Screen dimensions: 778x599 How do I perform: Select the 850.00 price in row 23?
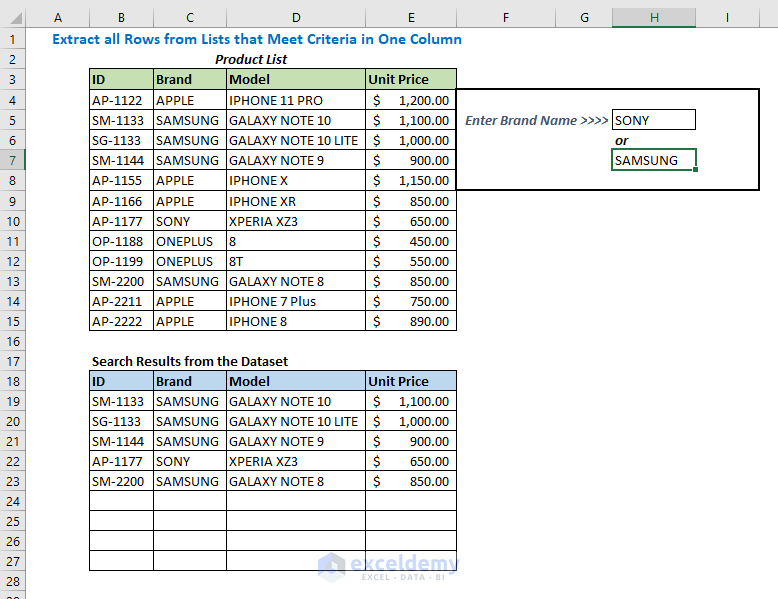tap(411, 481)
